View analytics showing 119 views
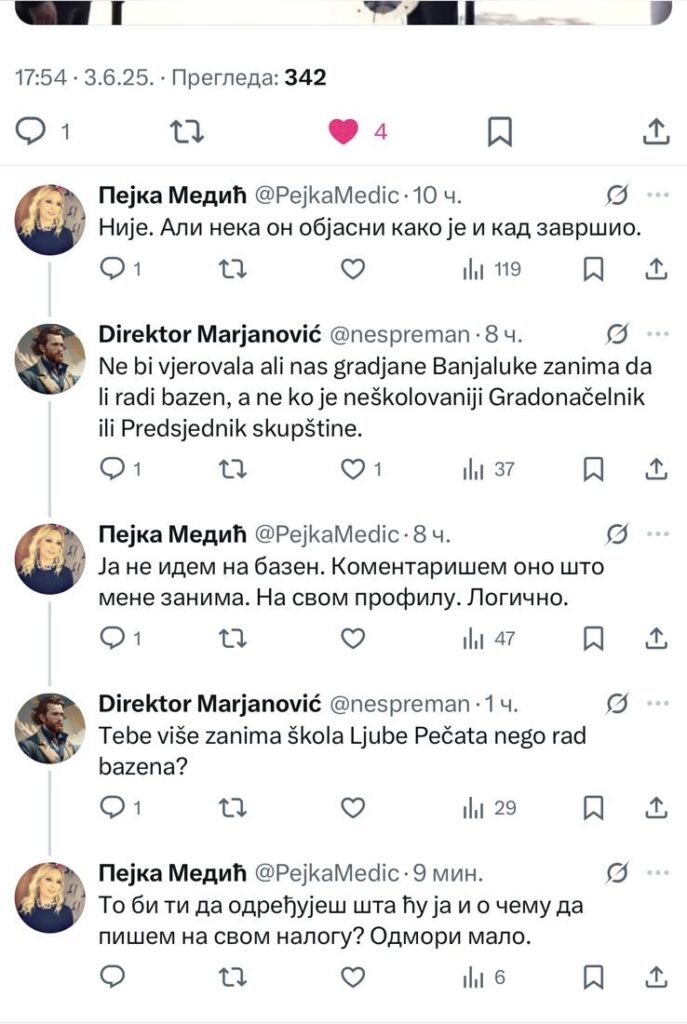This screenshot has height=1024, width=687. click(491, 269)
